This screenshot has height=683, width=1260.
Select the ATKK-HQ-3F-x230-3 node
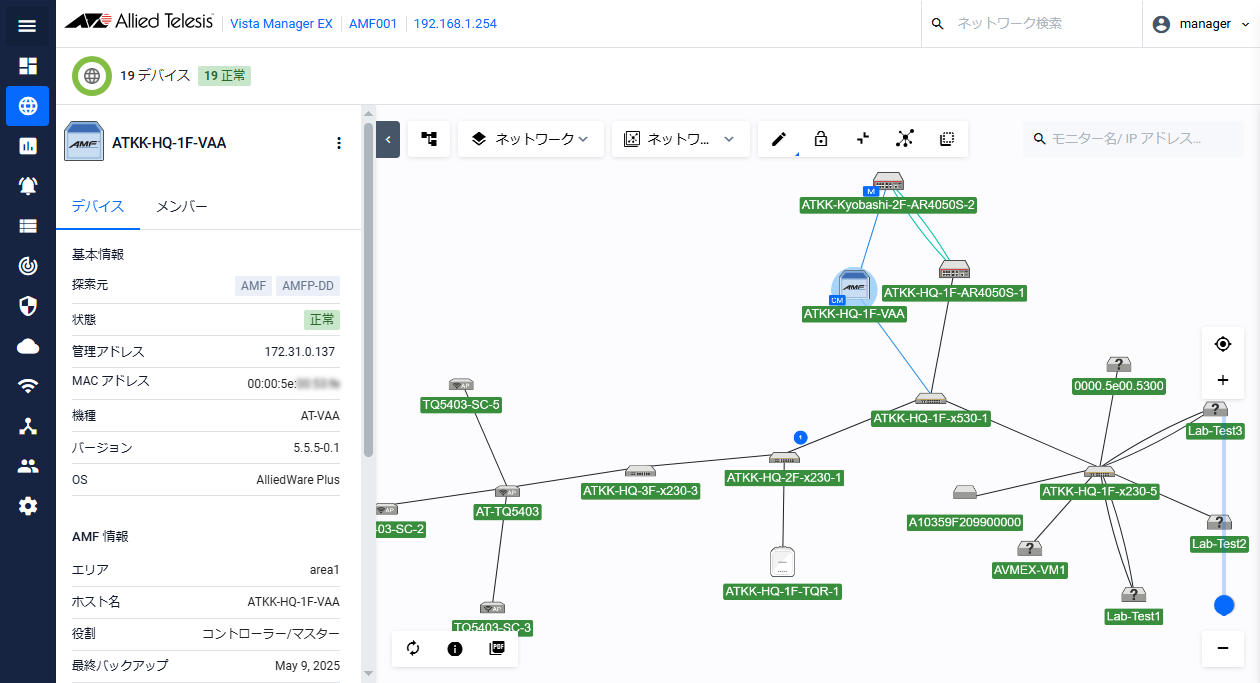(x=640, y=472)
